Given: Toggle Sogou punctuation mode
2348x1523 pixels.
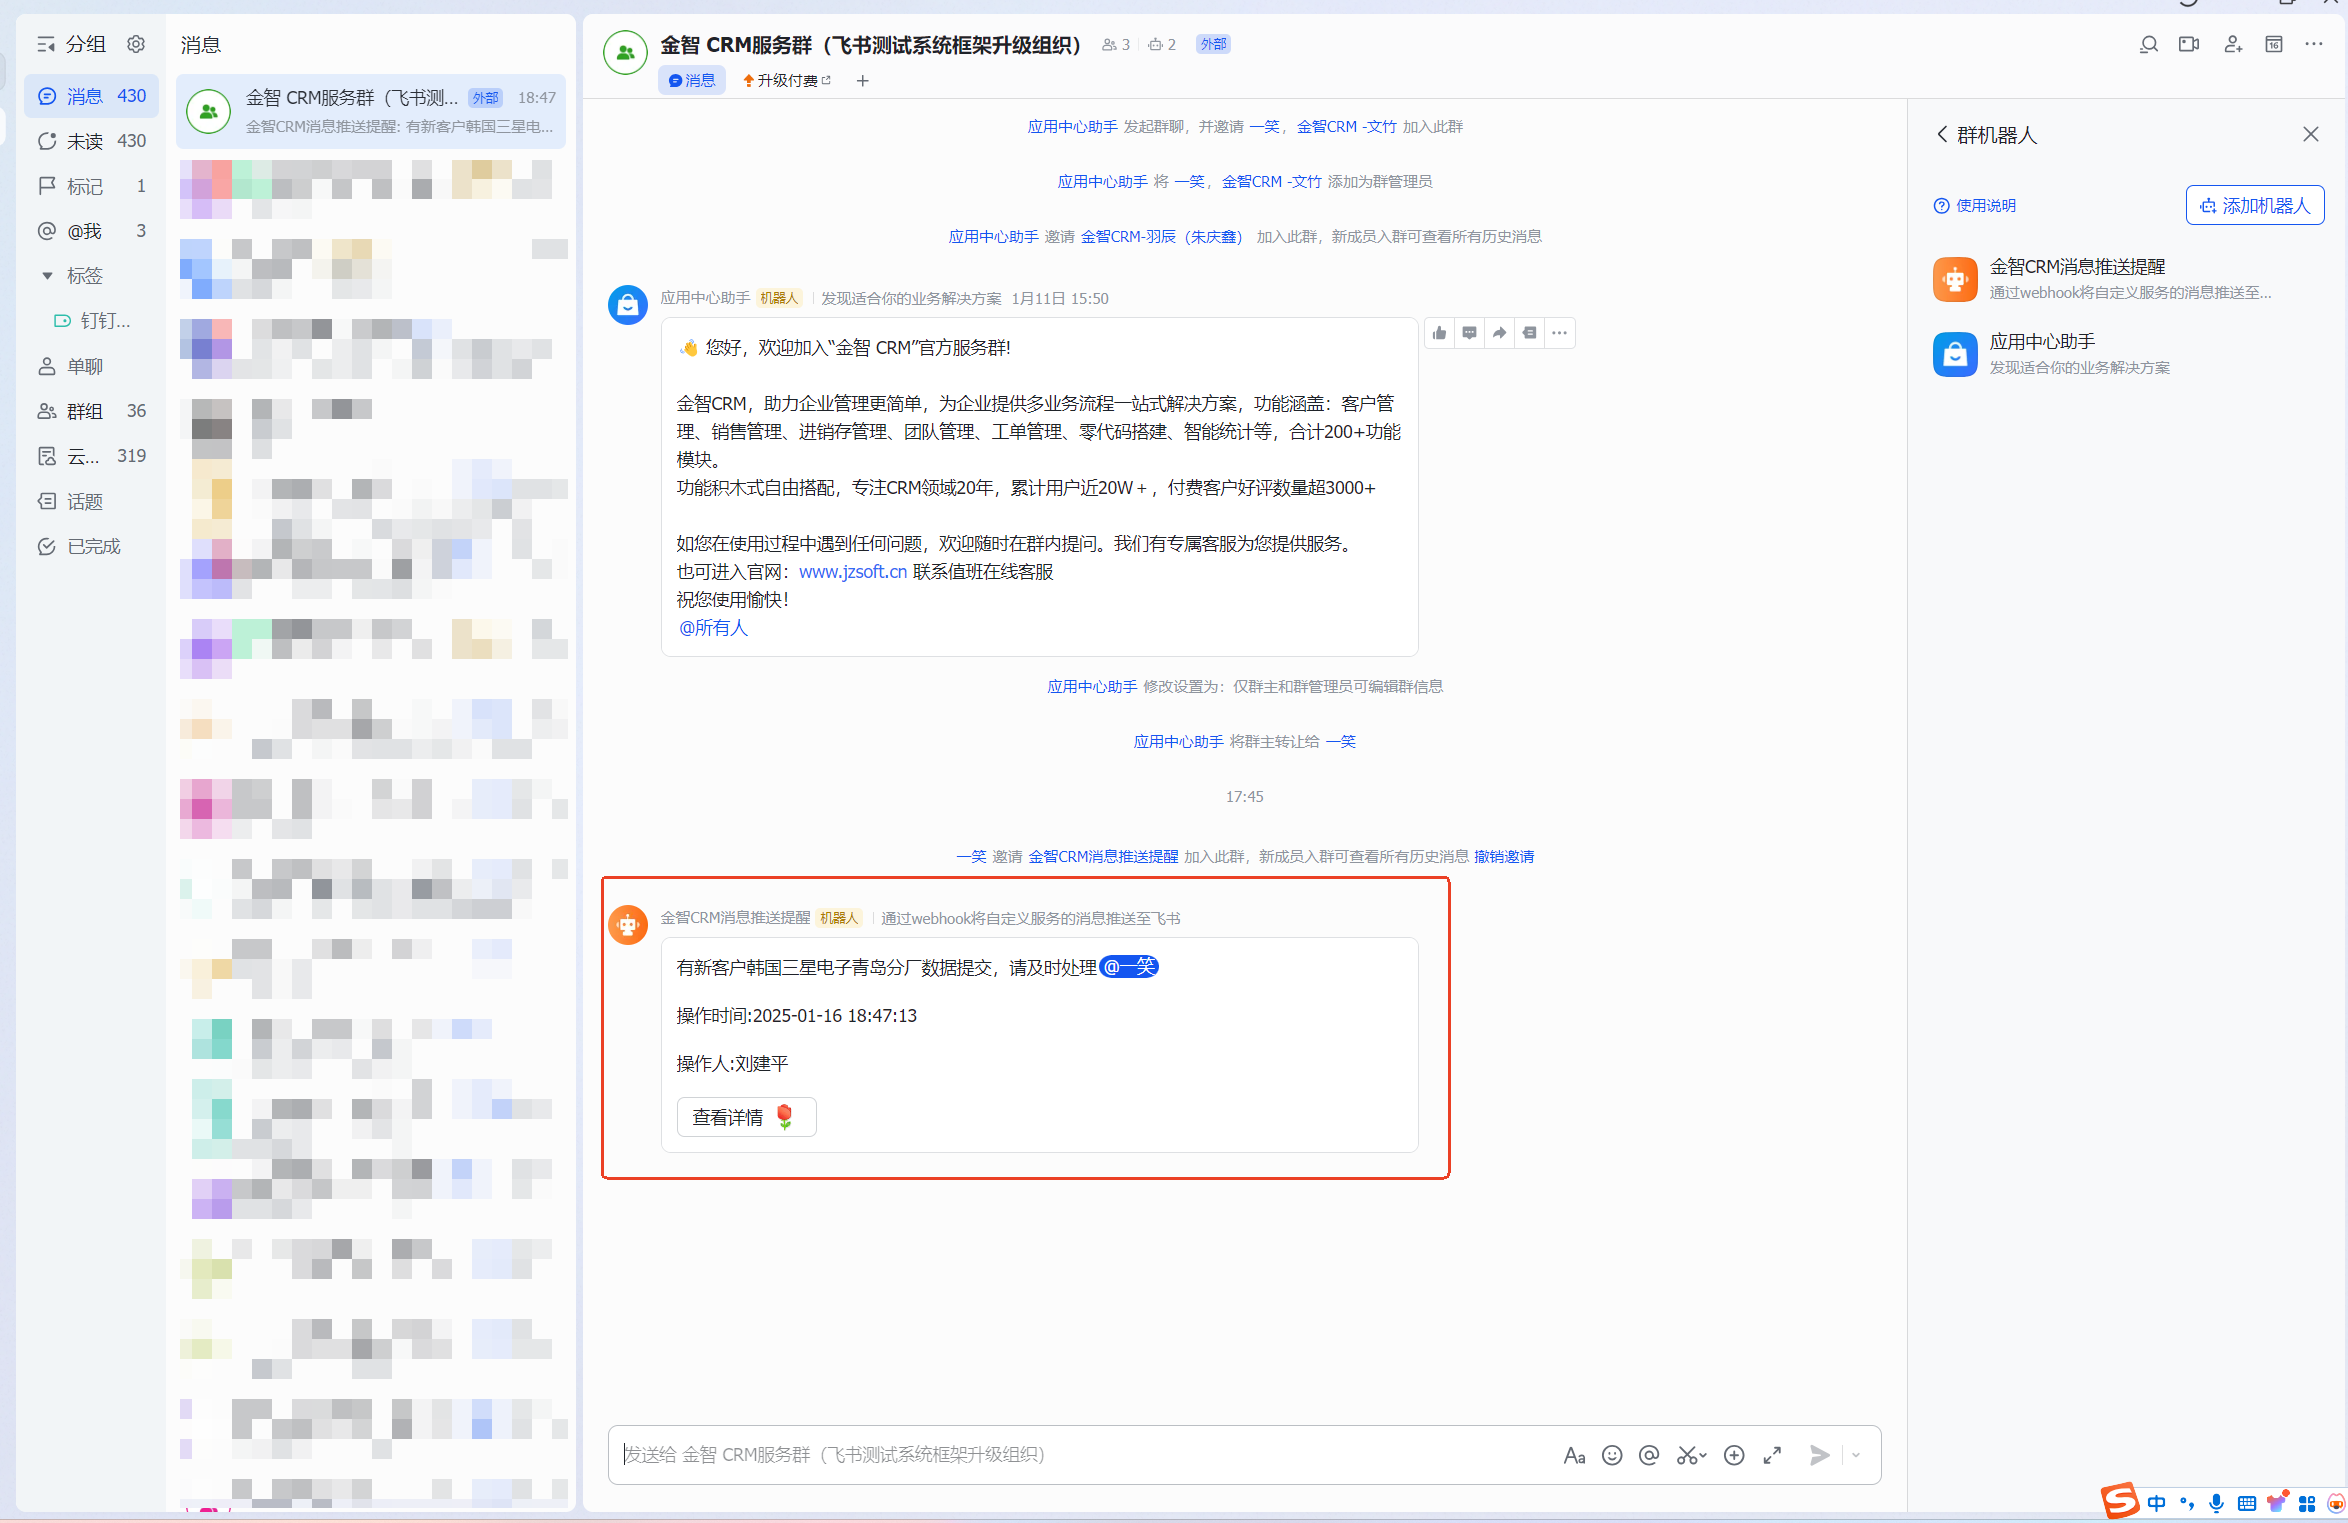Looking at the screenshot, I should (x=2186, y=1503).
